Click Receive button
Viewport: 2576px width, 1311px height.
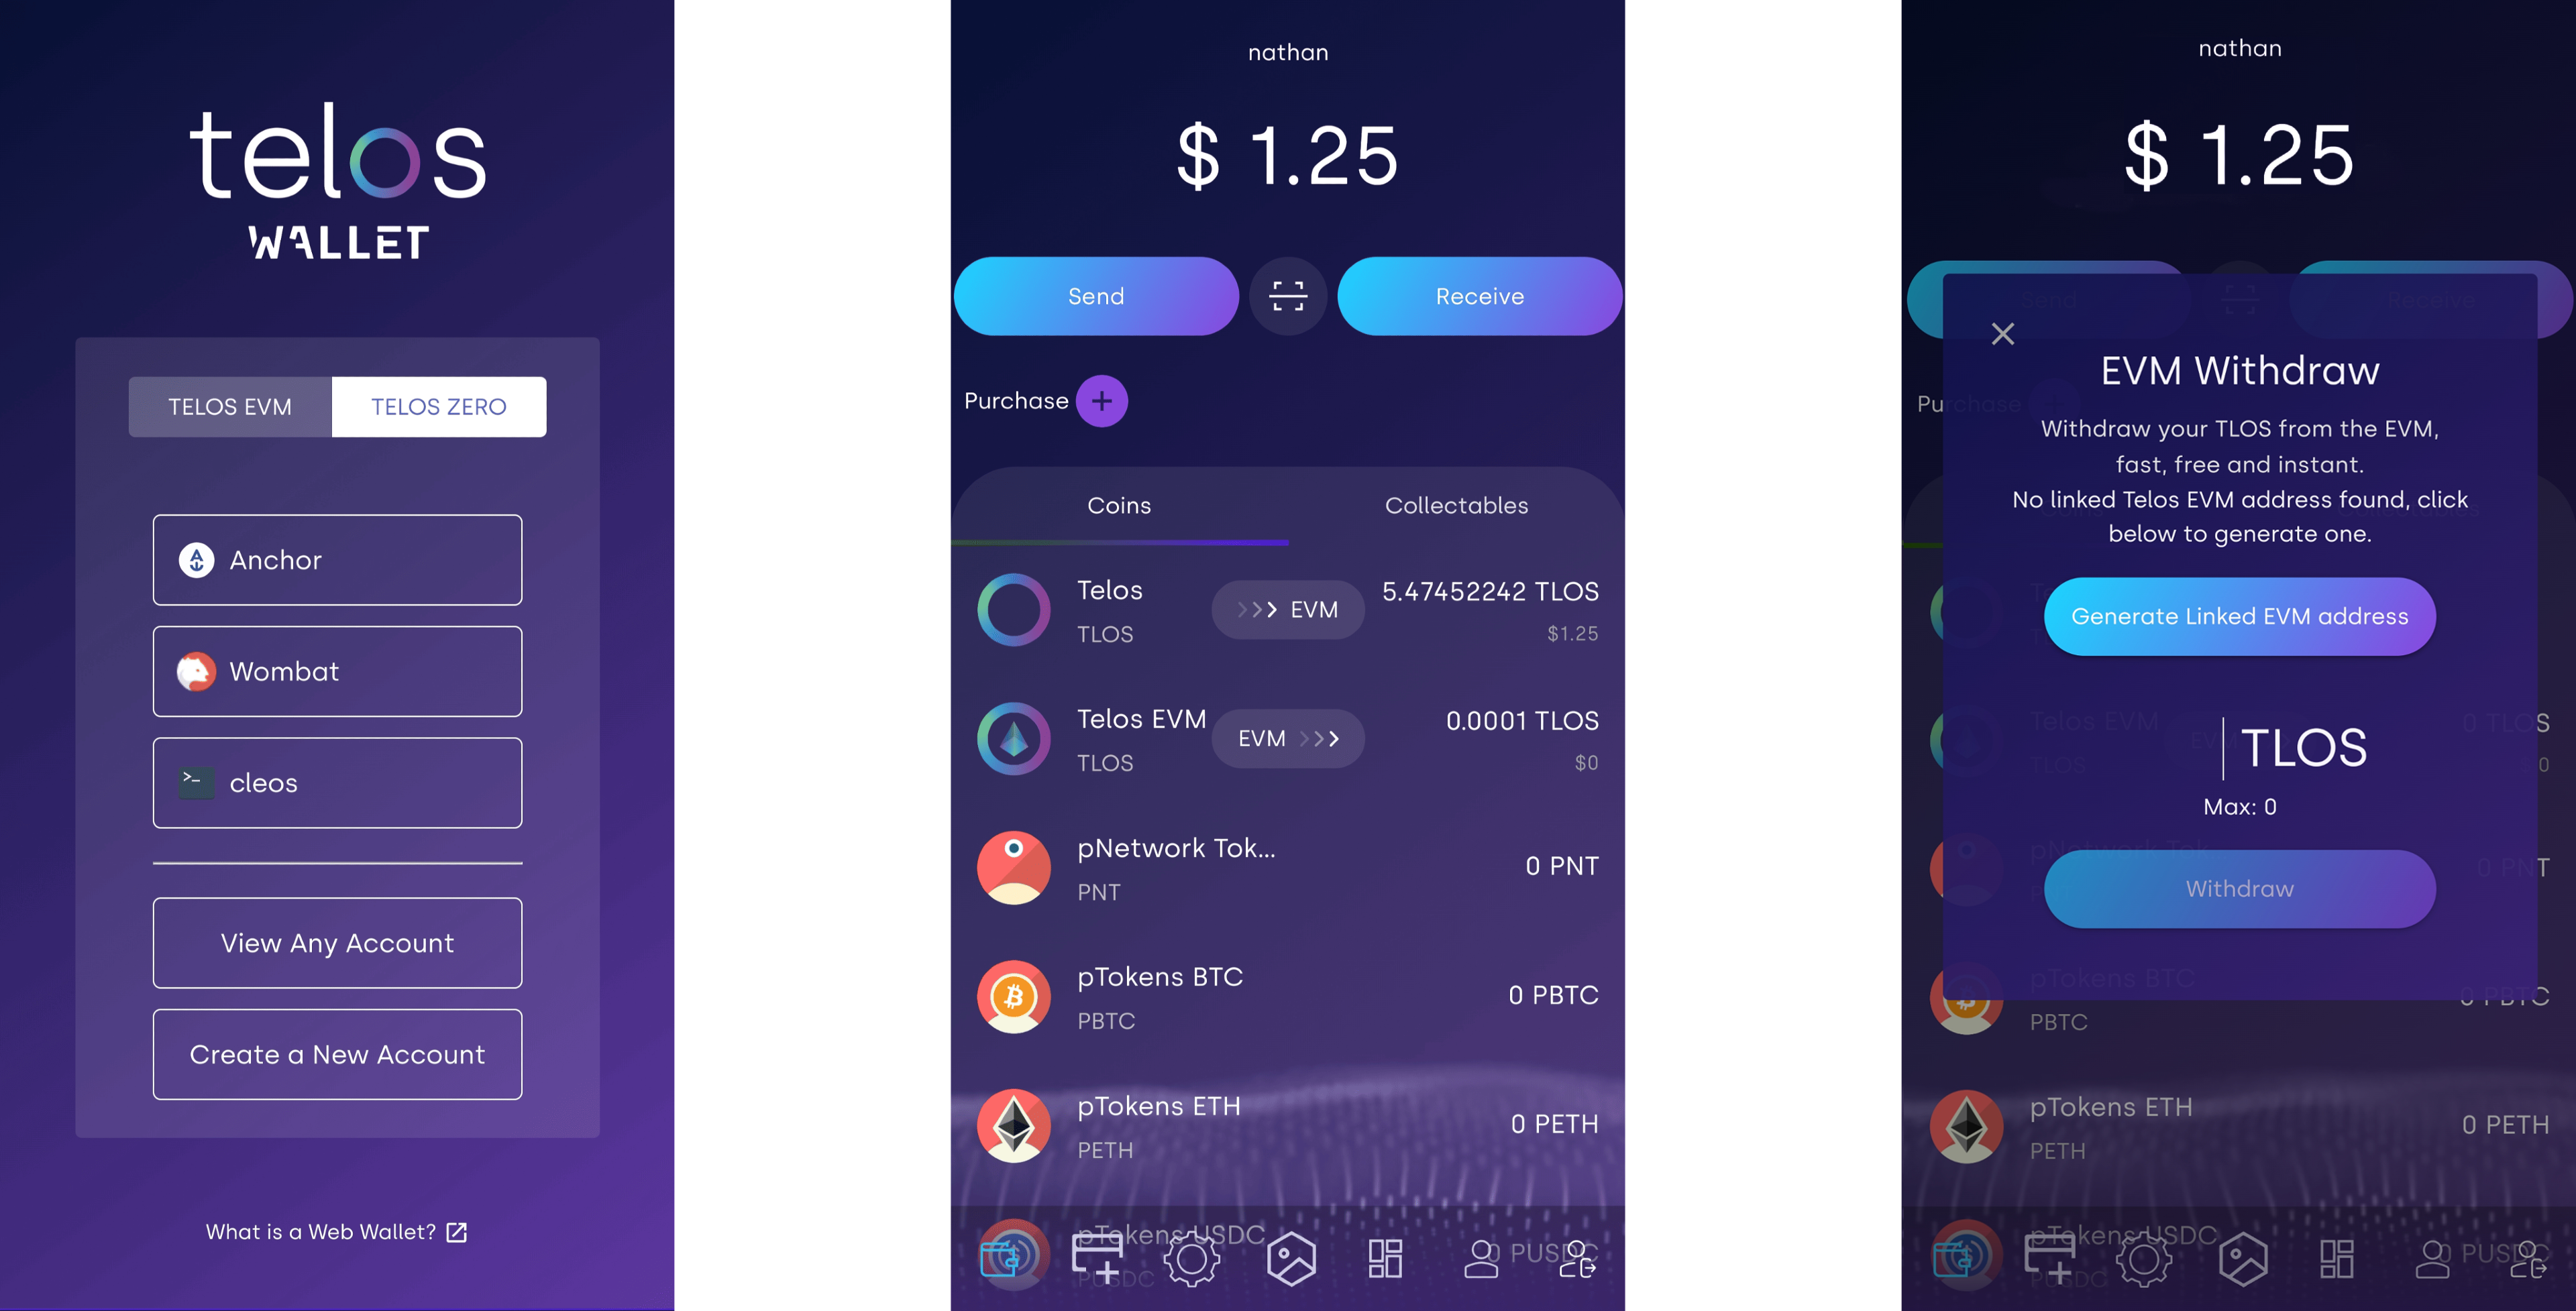point(1479,294)
